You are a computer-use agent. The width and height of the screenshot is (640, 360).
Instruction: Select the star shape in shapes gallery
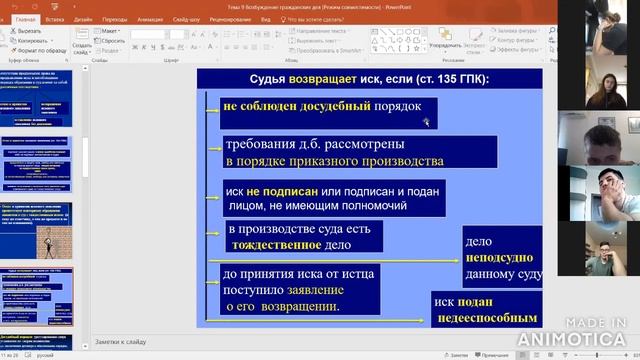416,49
